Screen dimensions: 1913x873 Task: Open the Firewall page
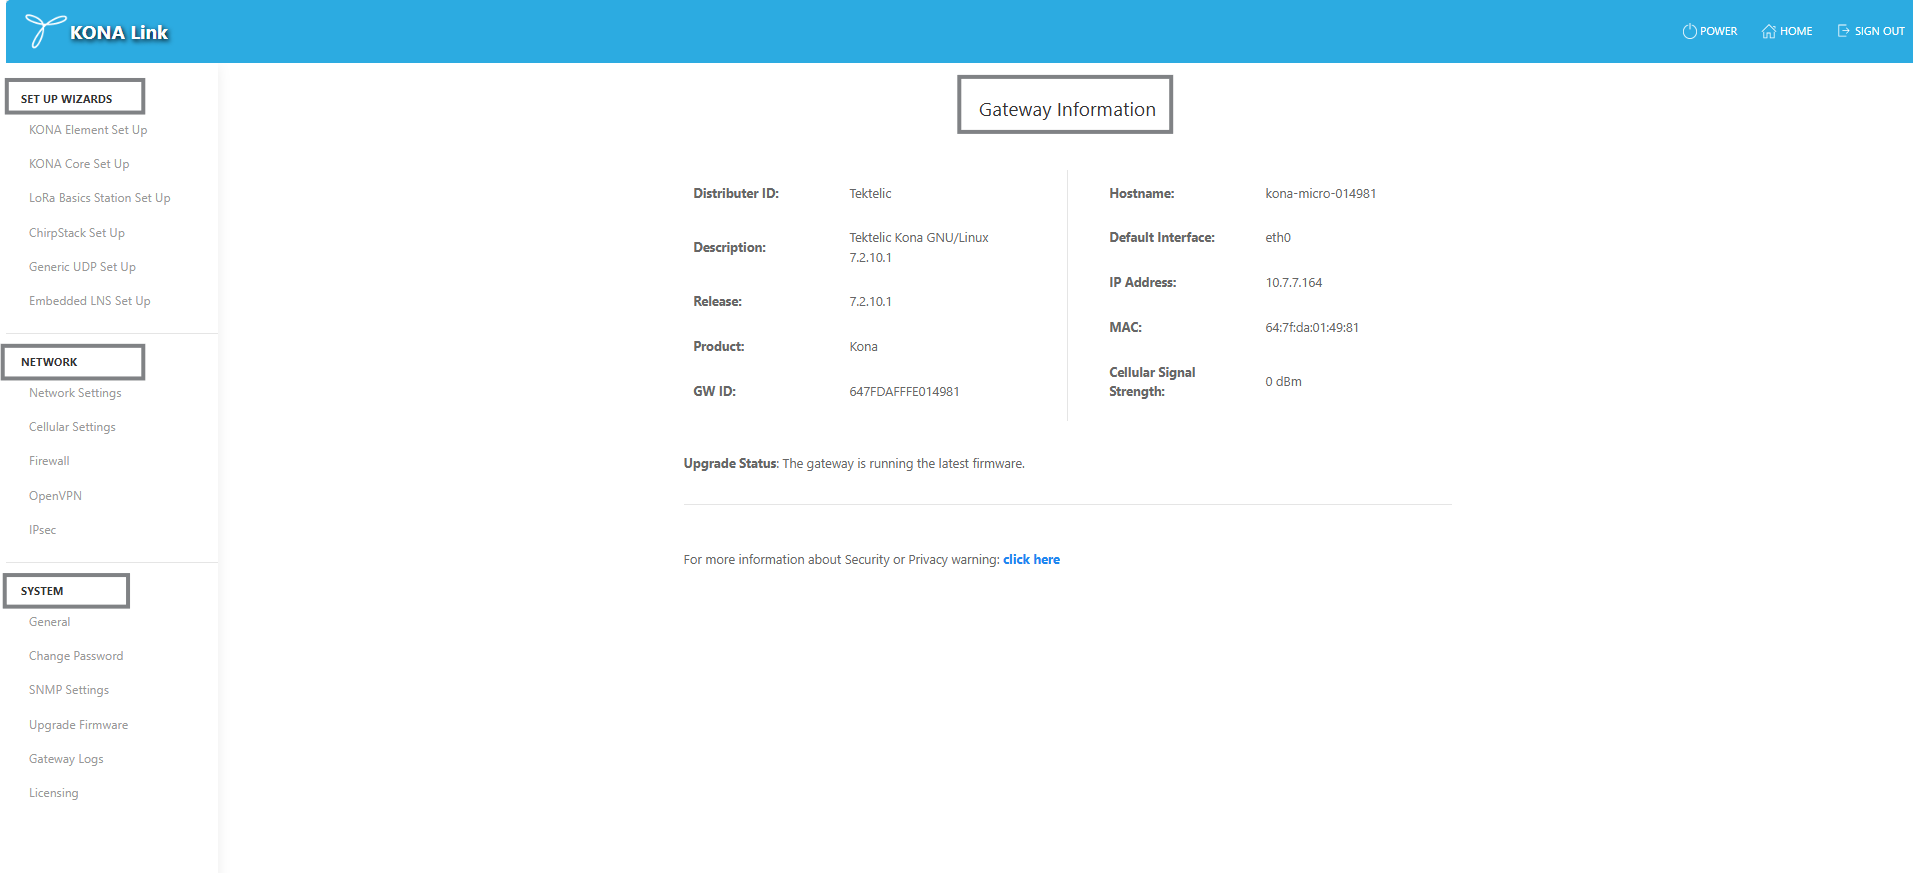point(49,461)
